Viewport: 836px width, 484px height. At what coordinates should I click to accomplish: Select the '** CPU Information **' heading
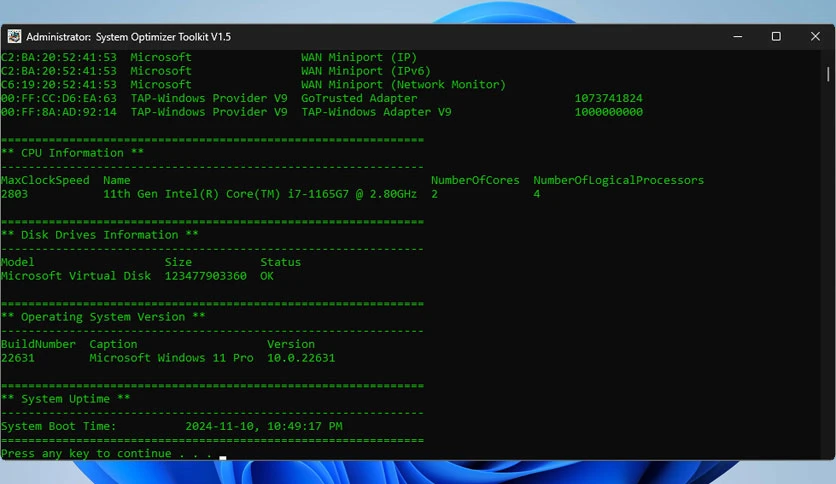73,153
